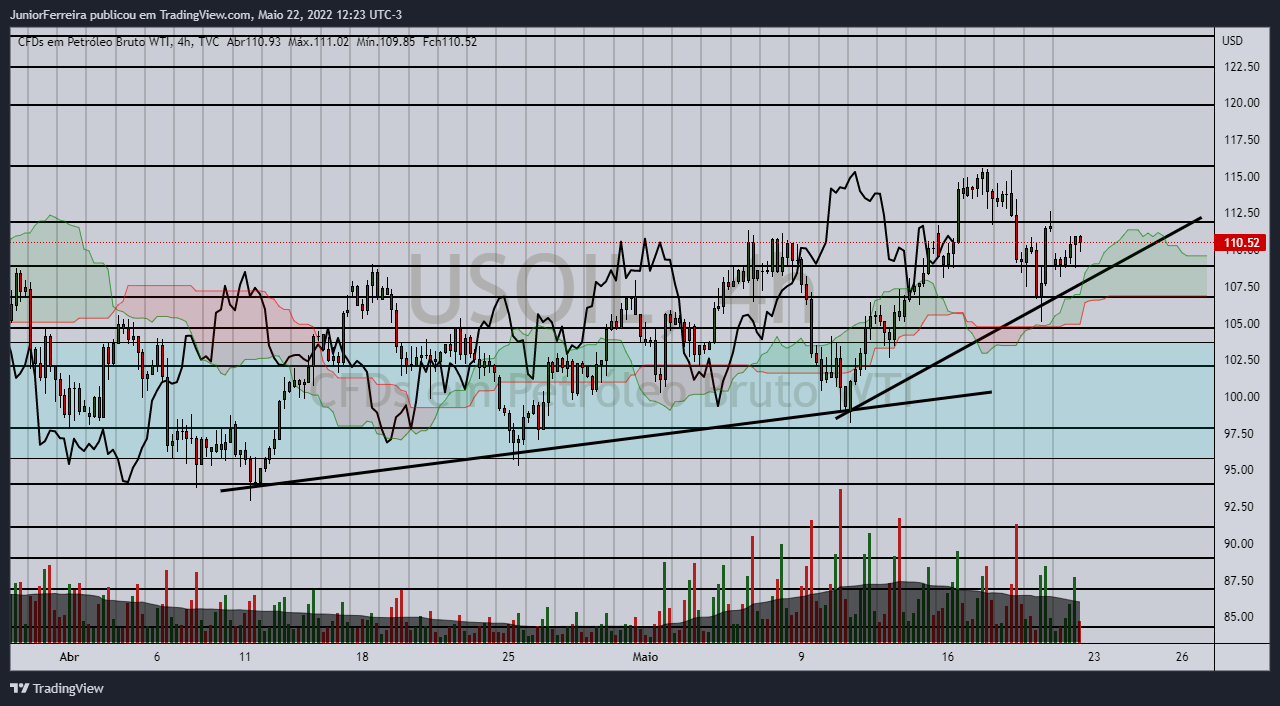
Task: Click the 85.00 price axis label
Action: (x=1241, y=617)
